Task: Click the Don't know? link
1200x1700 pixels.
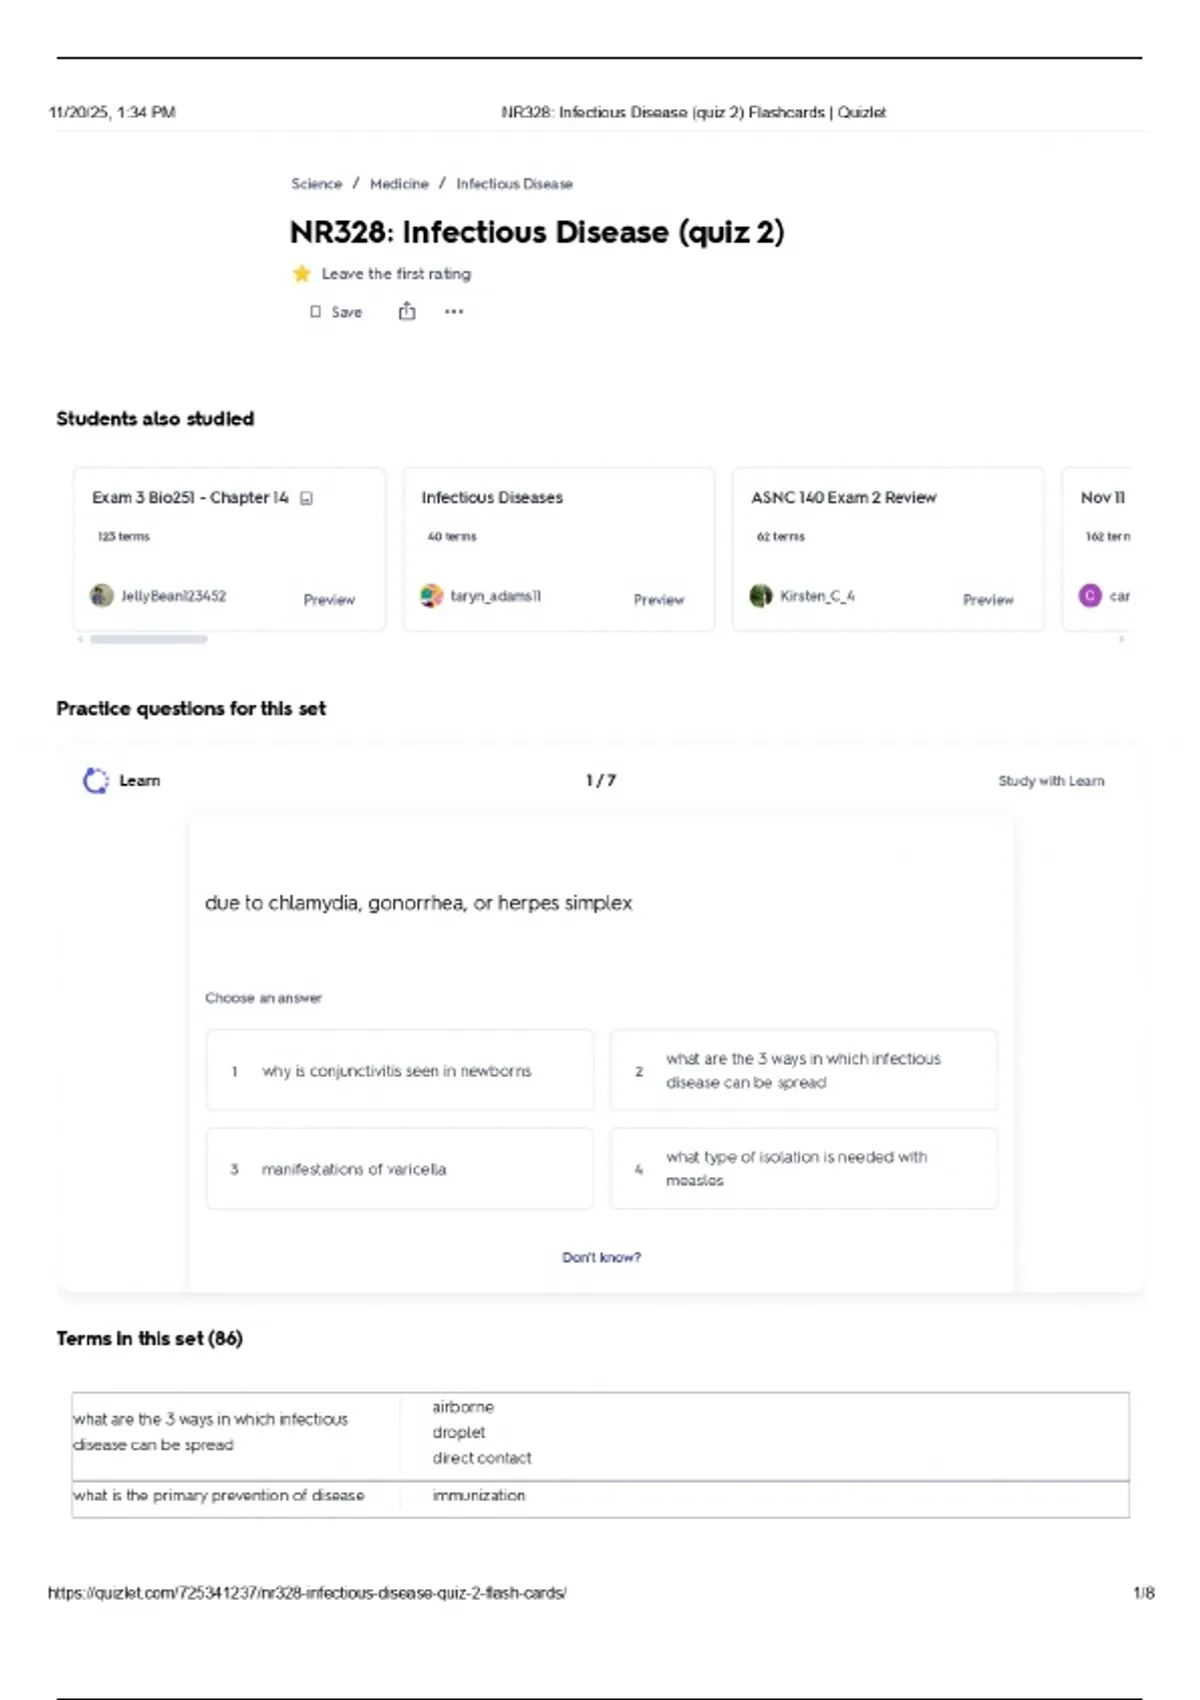Action: click(x=601, y=1257)
